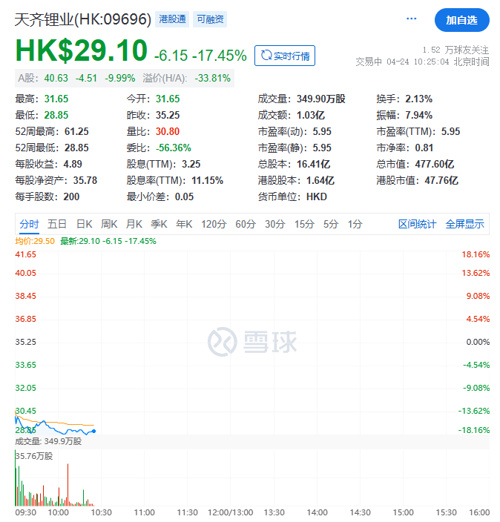Screen dimensions: 500x522
Task: Click the 港股通 tag
Action: (172, 19)
